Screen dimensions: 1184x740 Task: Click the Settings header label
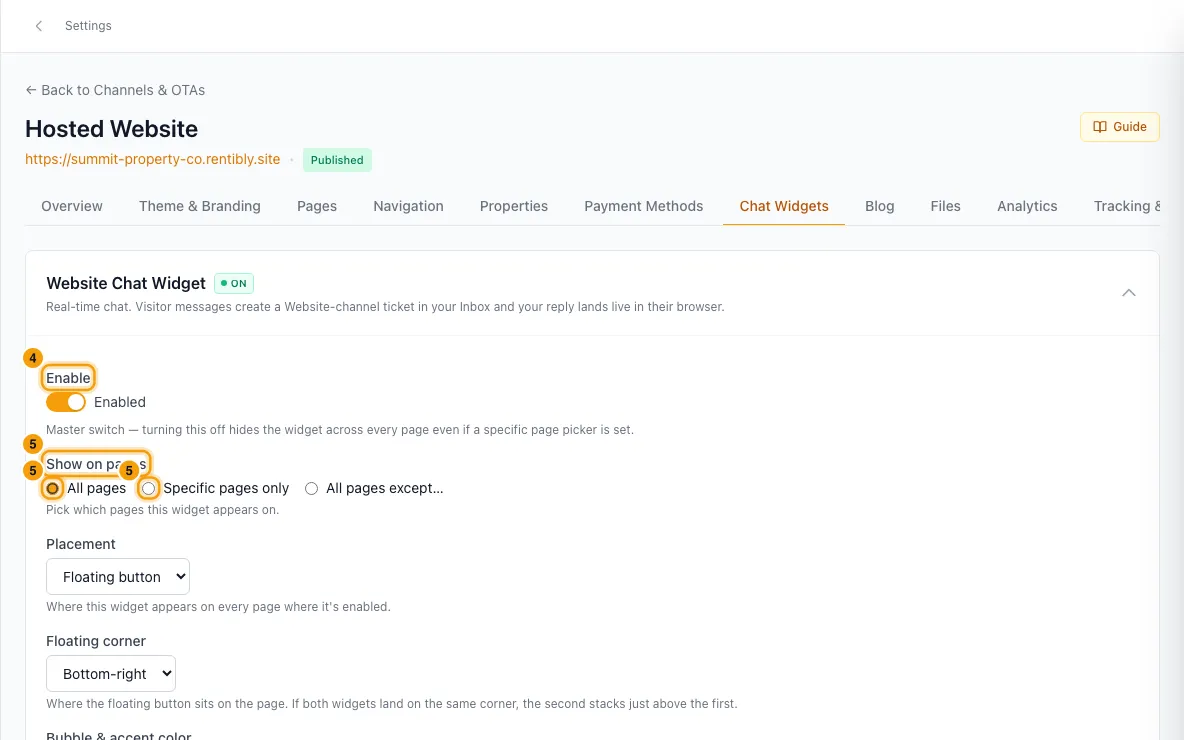click(88, 26)
